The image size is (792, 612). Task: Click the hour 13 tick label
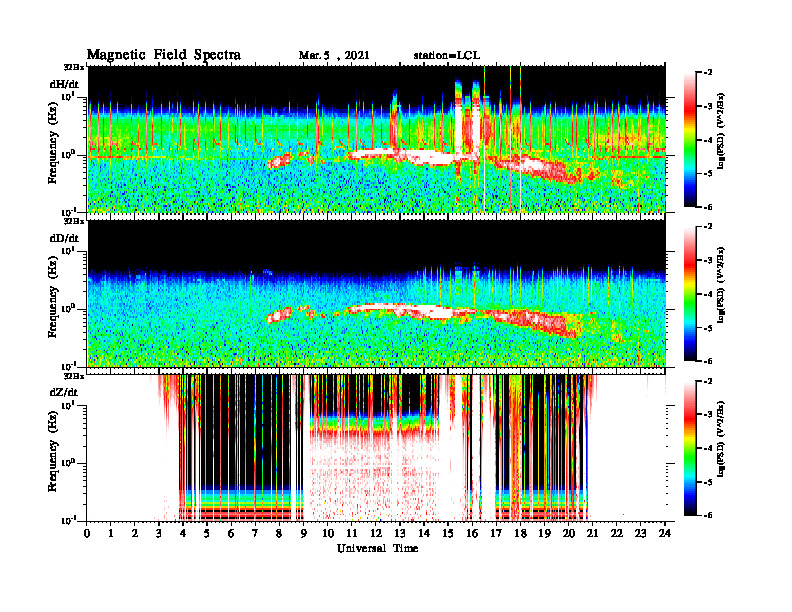(400, 533)
